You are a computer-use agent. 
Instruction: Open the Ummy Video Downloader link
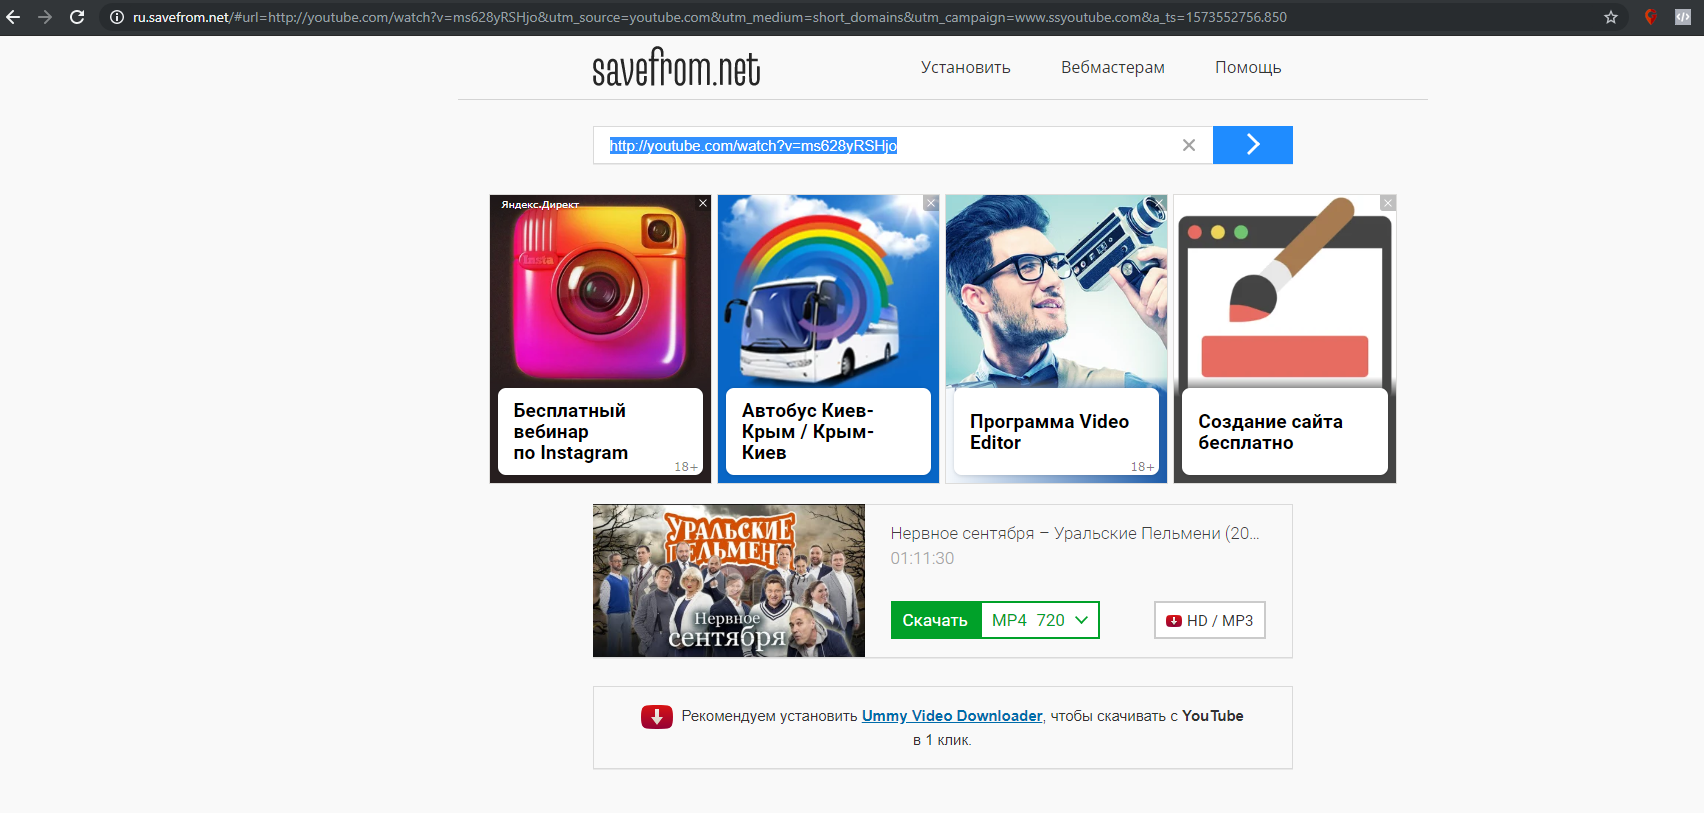click(952, 716)
